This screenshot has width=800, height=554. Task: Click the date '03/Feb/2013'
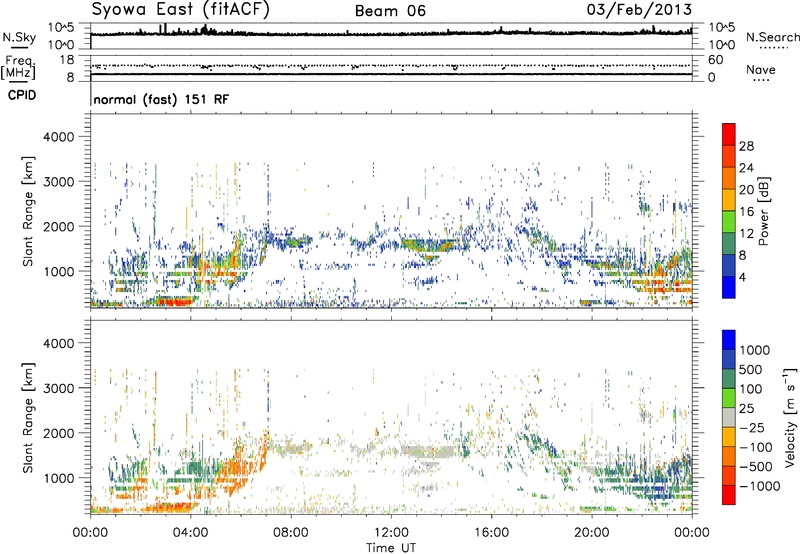pos(639,9)
